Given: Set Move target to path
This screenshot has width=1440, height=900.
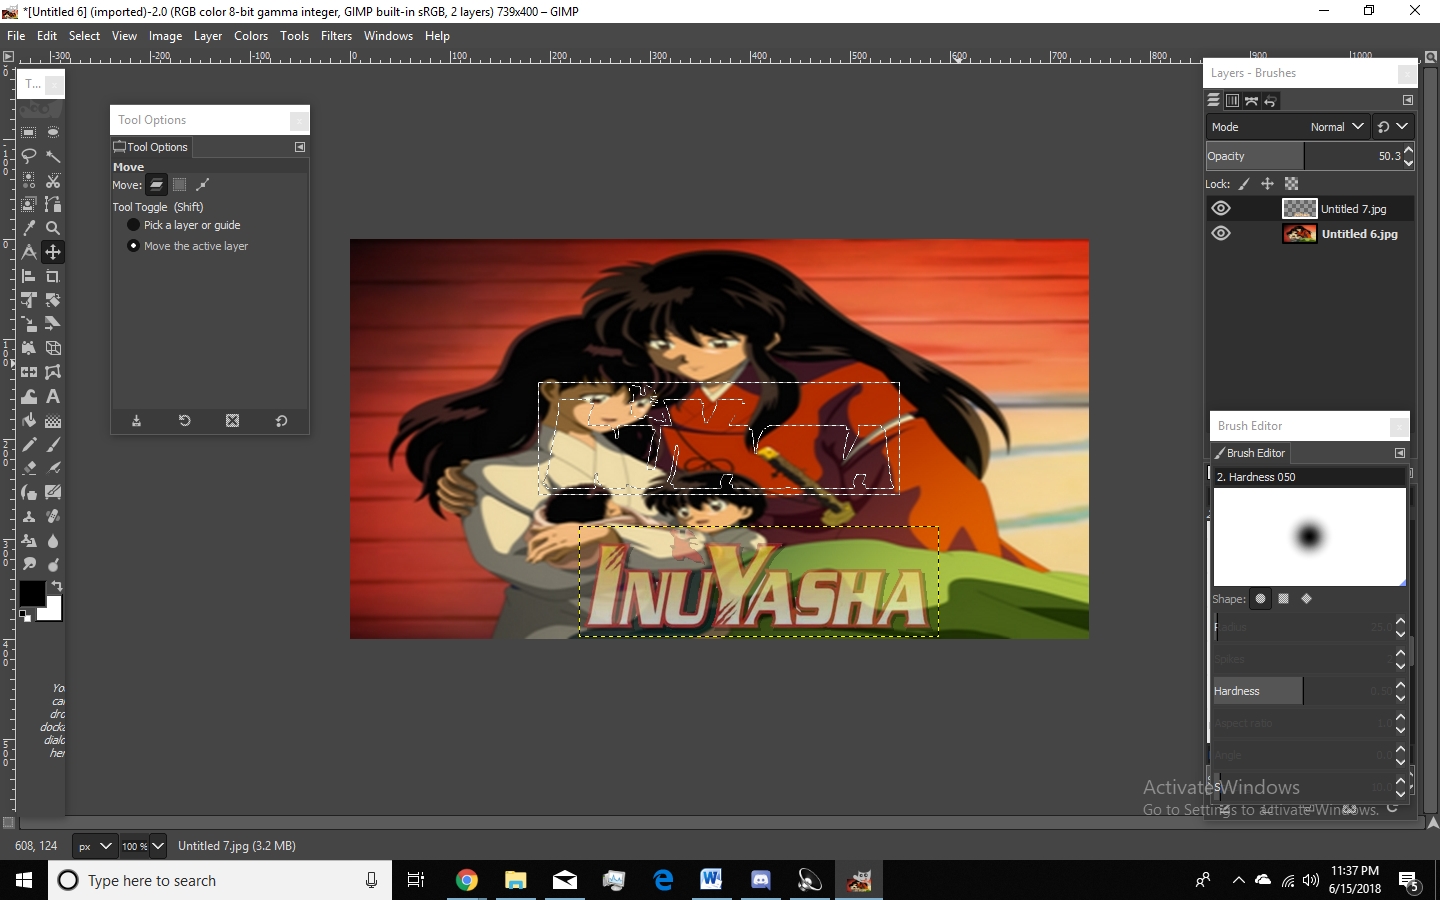Looking at the screenshot, I should [203, 184].
